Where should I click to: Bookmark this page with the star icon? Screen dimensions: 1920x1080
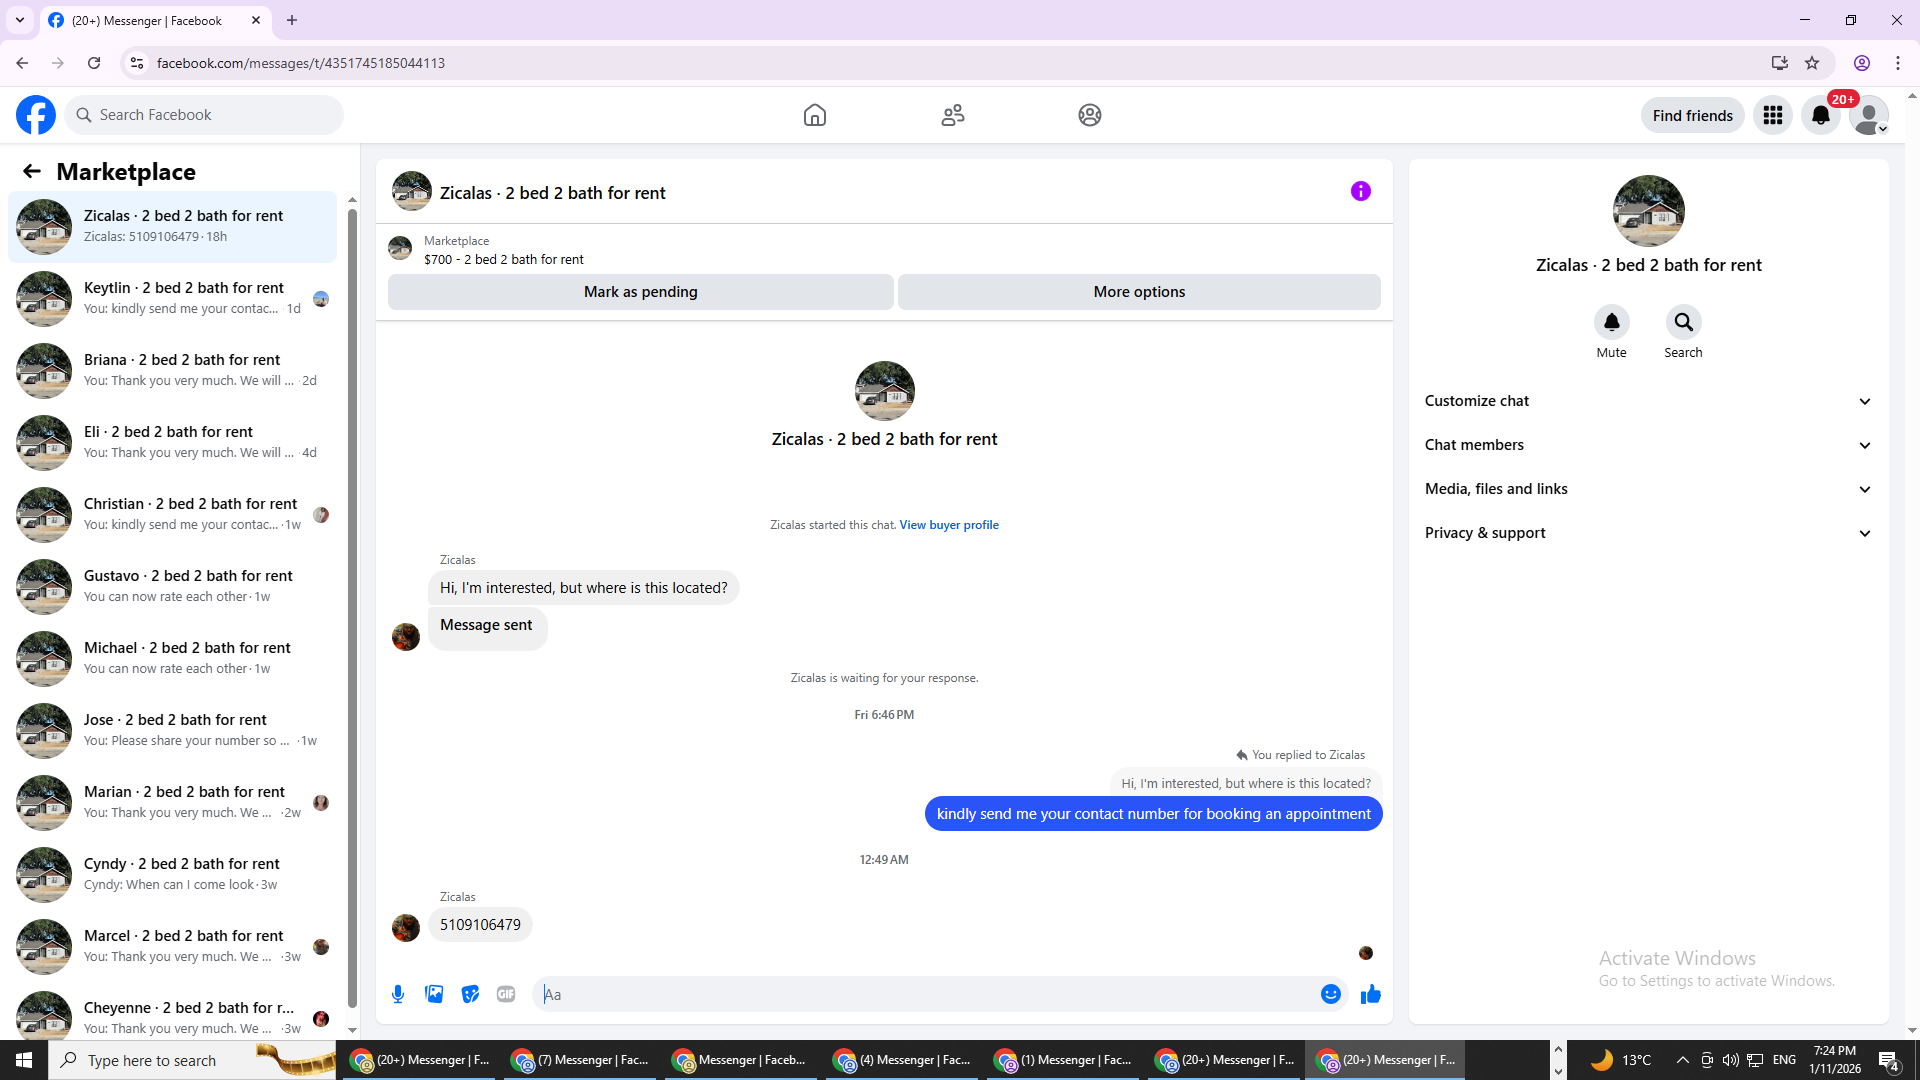(x=1812, y=63)
